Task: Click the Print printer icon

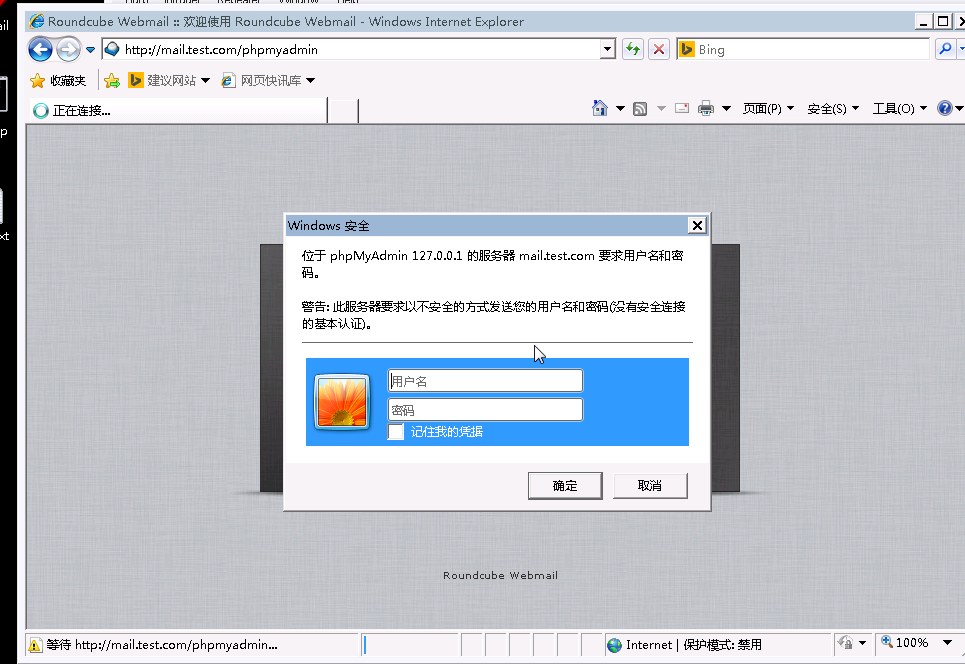Action: pos(706,109)
